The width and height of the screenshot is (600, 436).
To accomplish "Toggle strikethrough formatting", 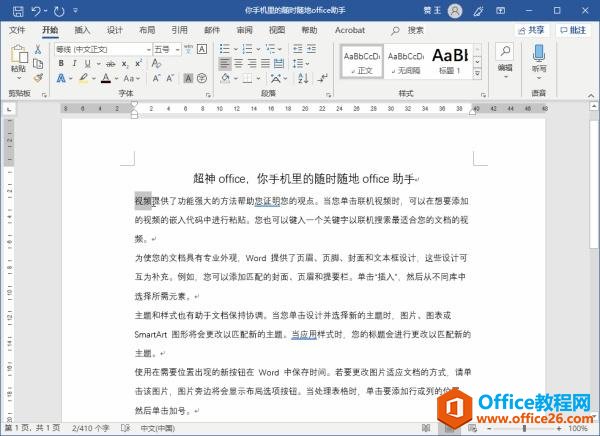I will 111,64.
